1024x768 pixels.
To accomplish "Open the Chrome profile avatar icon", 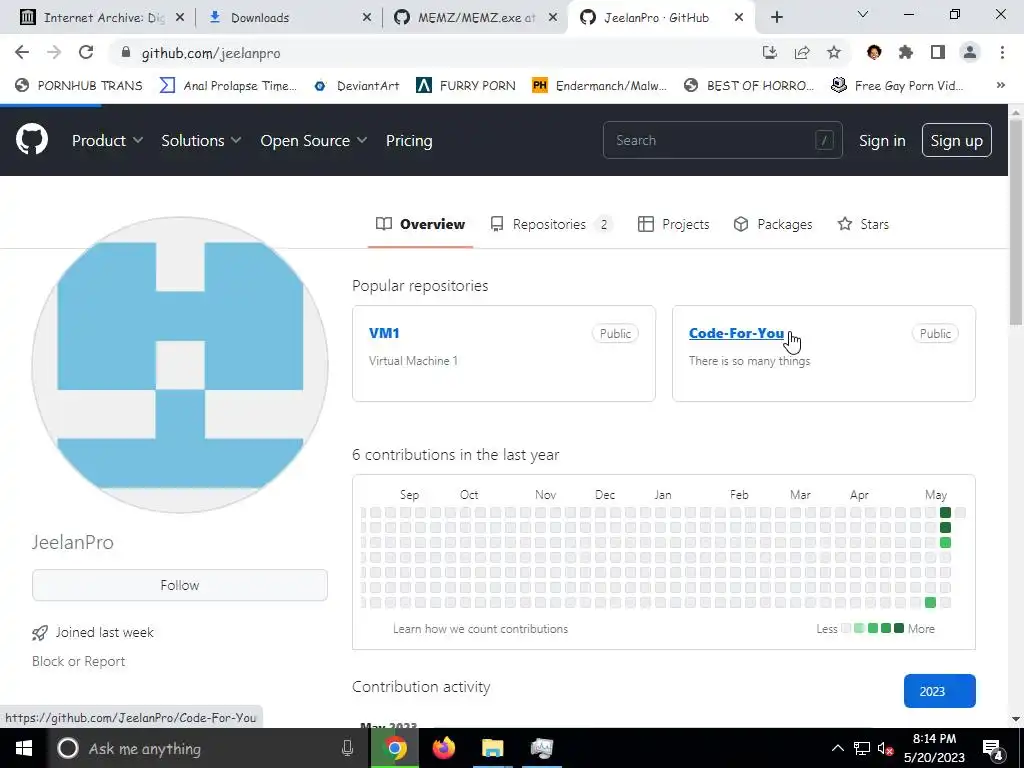I will [970, 52].
